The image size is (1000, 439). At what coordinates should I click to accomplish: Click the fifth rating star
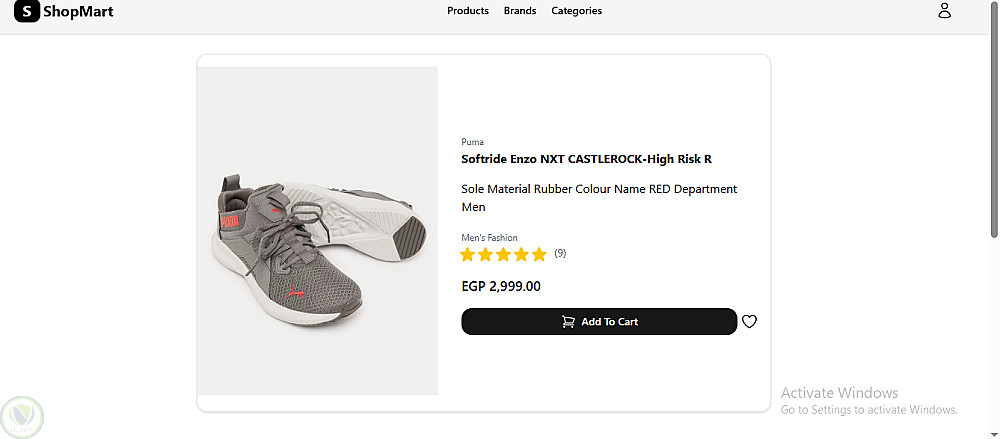540,255
